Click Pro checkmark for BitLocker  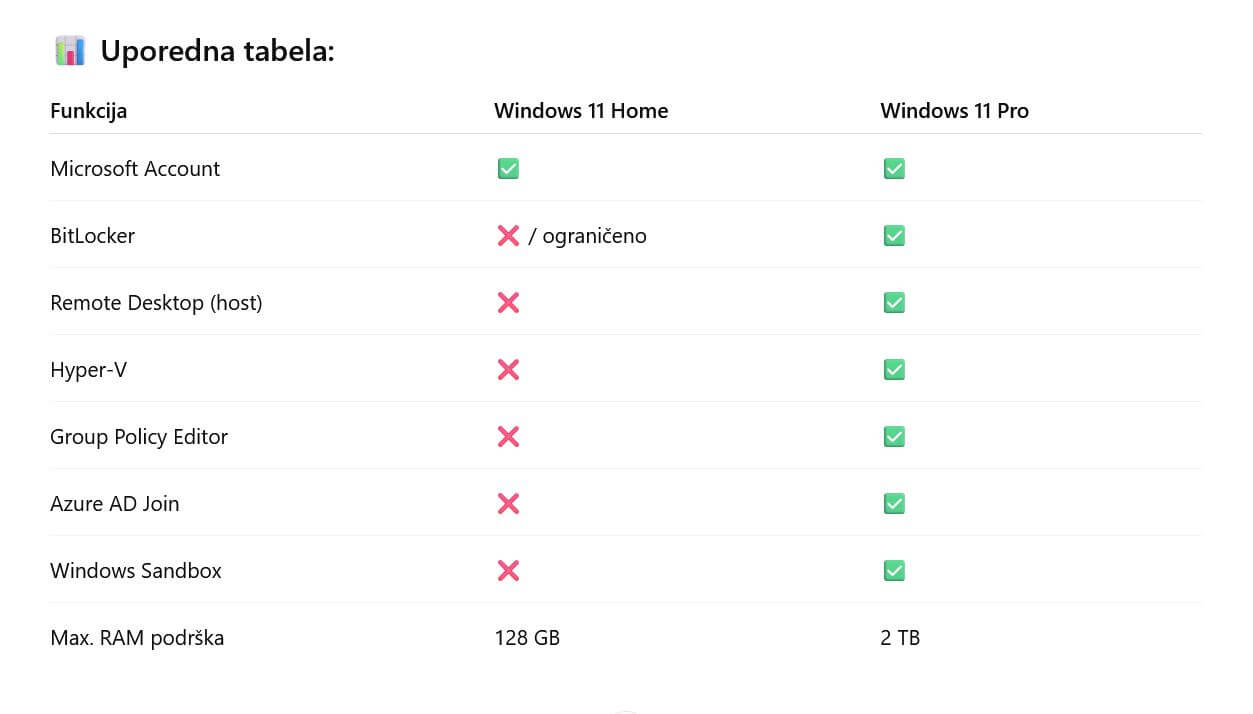[894, 236]
